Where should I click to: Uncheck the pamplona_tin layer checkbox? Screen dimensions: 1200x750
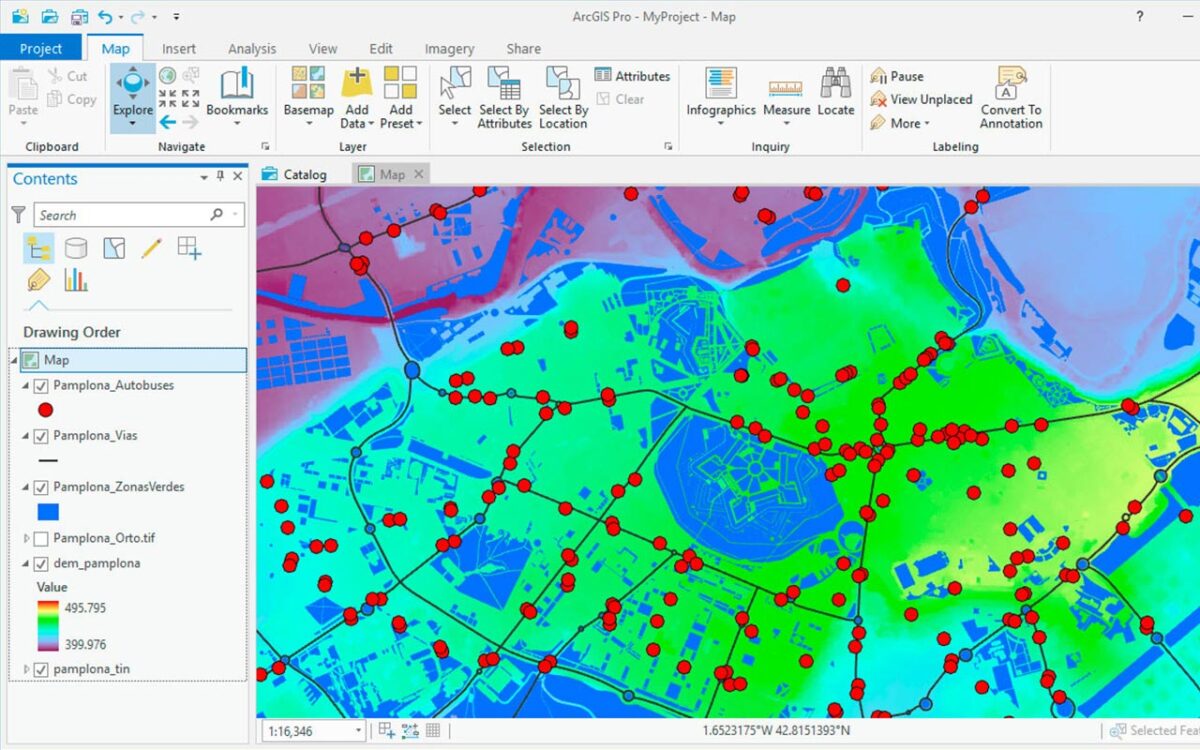(x=41, y=669)
